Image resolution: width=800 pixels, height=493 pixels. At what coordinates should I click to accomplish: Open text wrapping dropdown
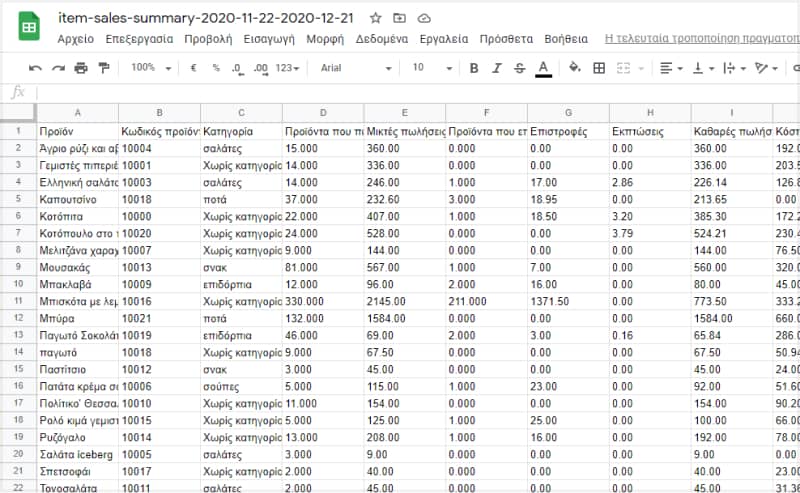(x=735, y=68)
